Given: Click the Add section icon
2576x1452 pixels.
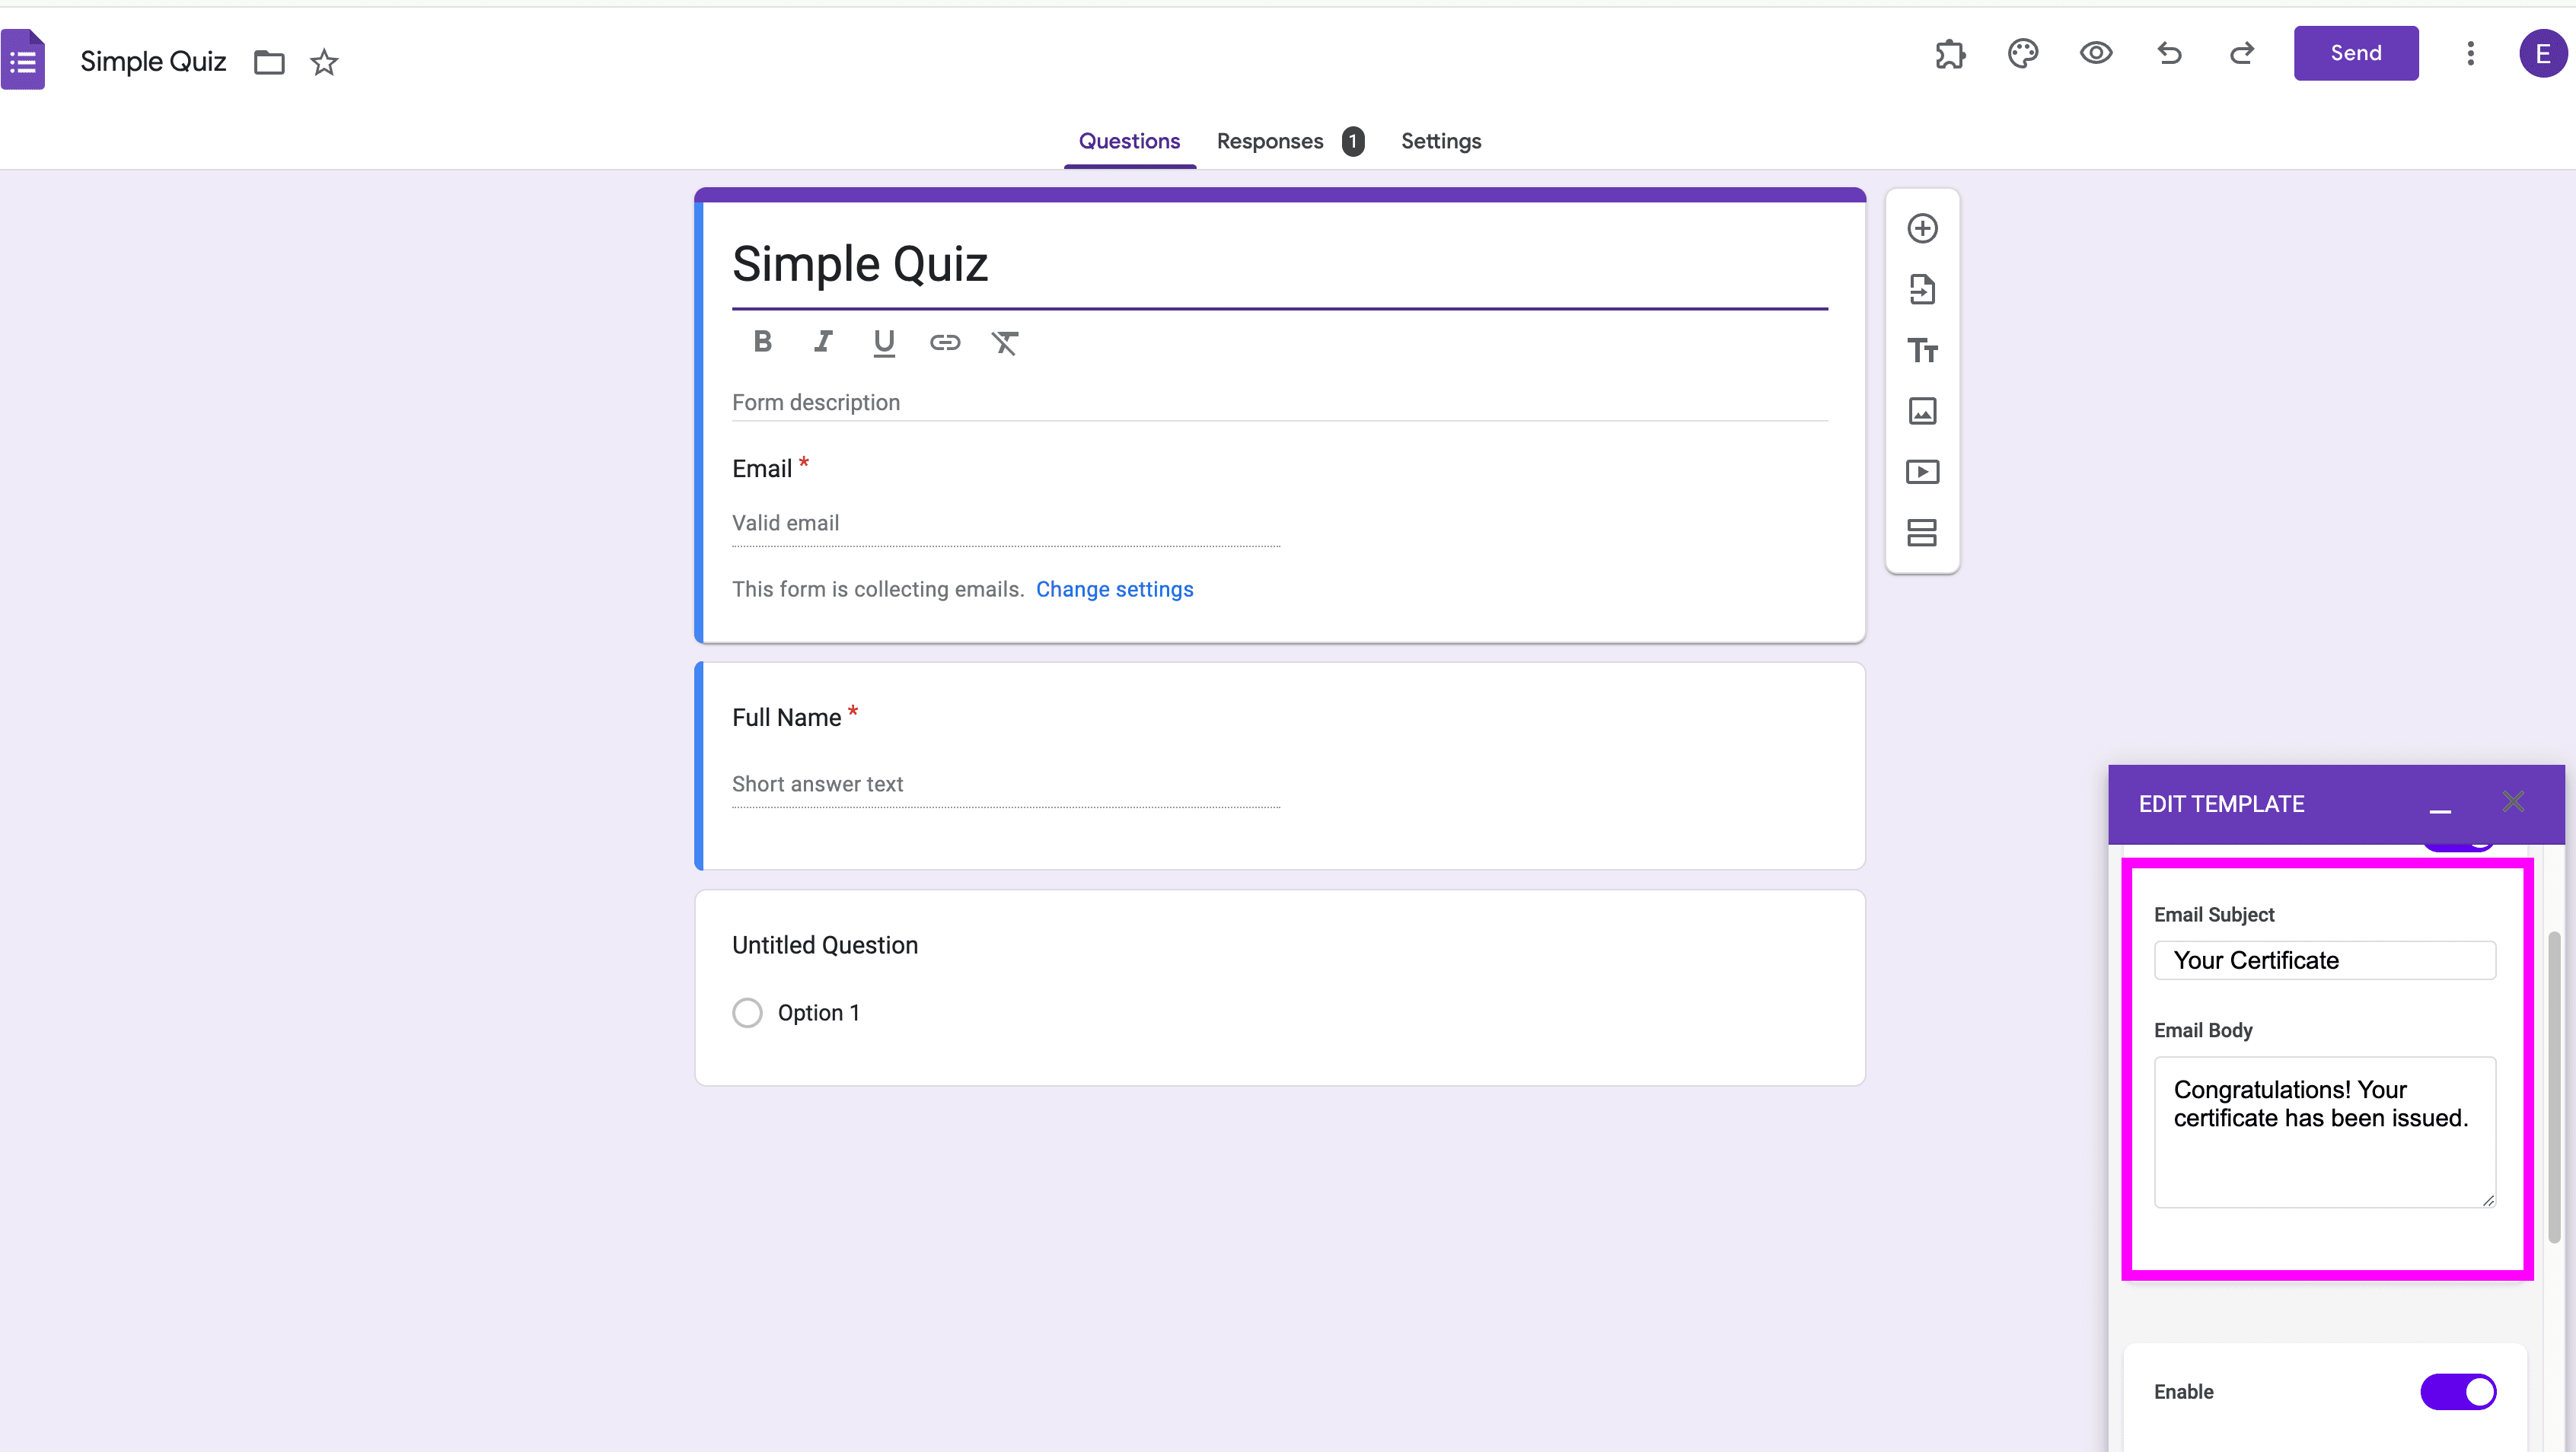Looking at the screenshot, I should click(x=1921, y=533).
